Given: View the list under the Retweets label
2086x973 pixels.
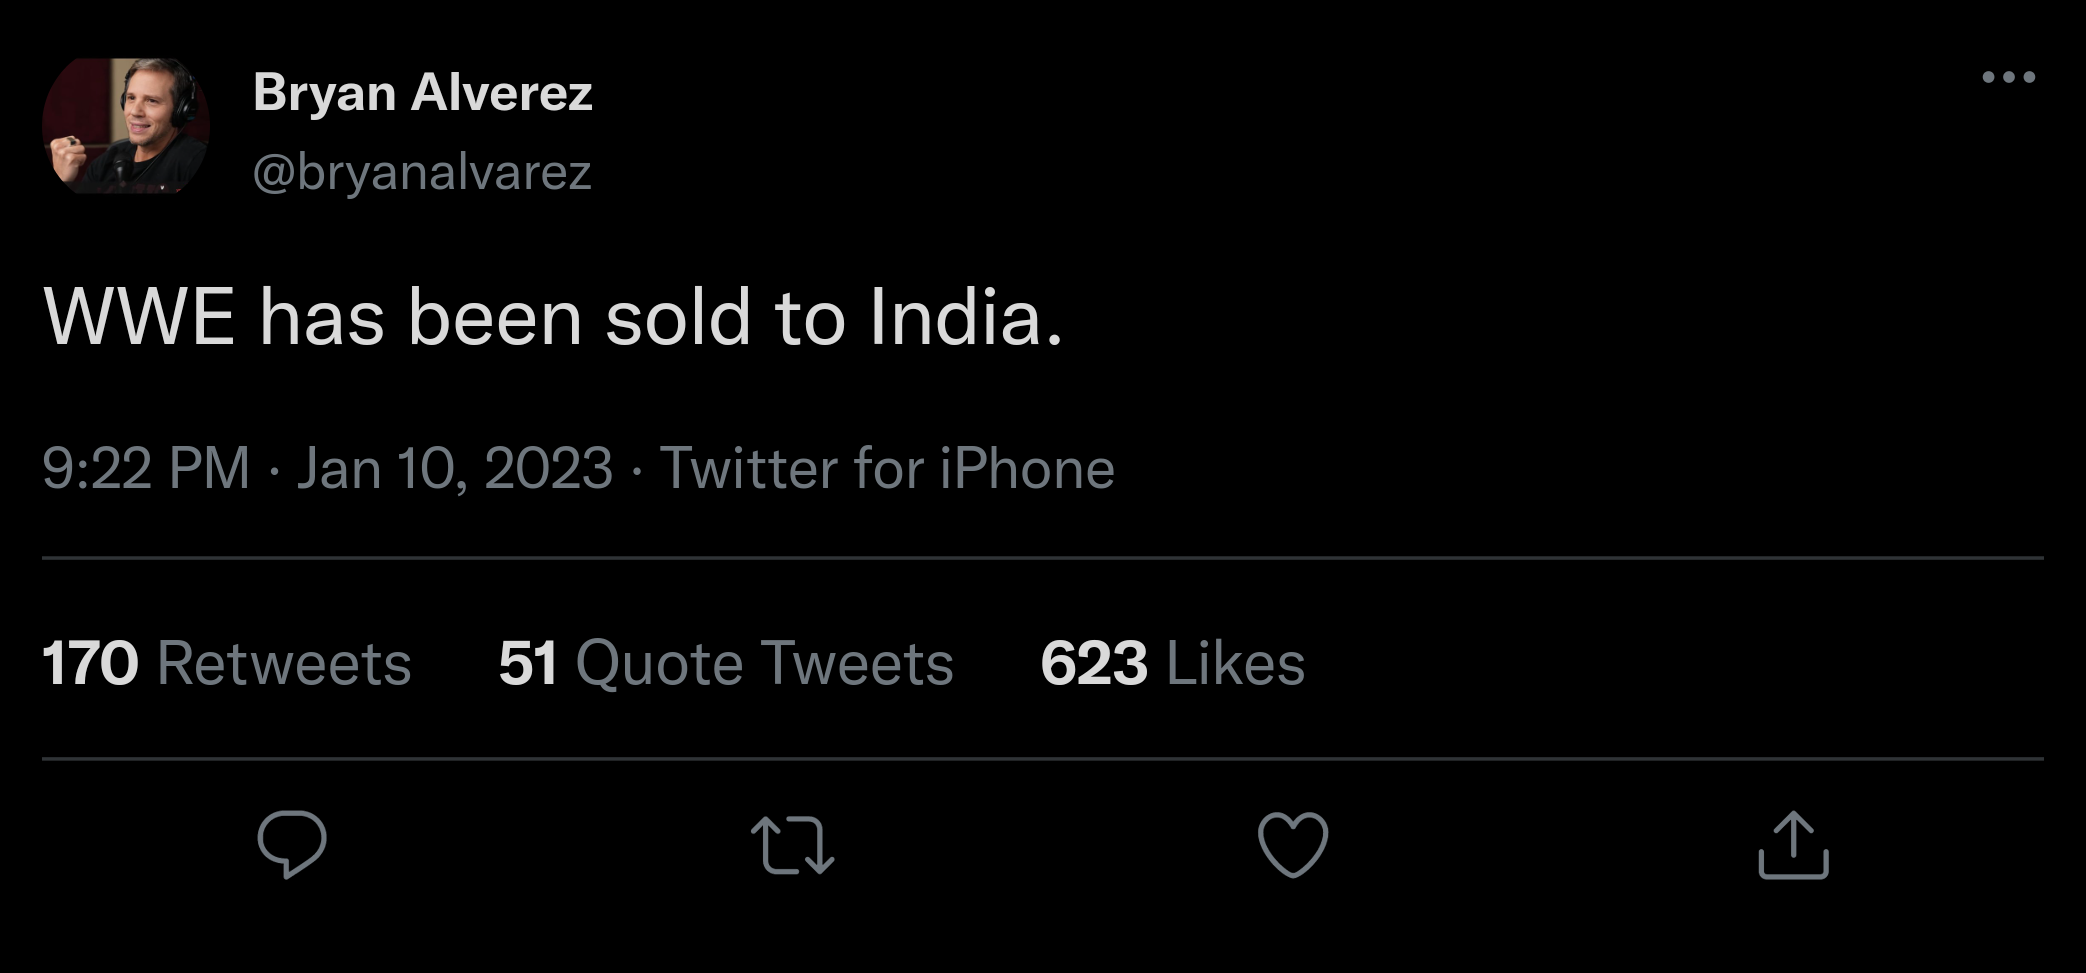Looking at the screenshot, I should [284, 663].
